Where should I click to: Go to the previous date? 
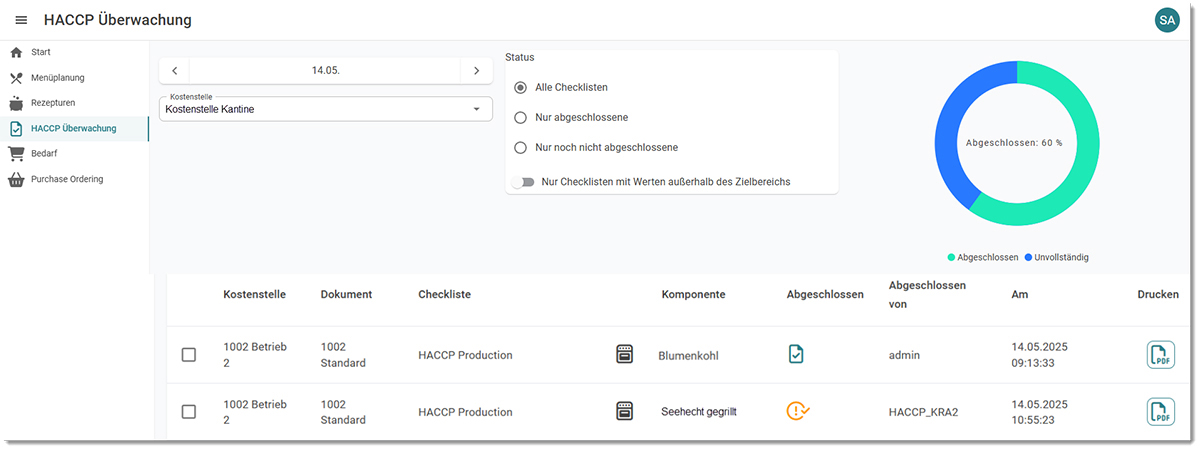[174, 70]
